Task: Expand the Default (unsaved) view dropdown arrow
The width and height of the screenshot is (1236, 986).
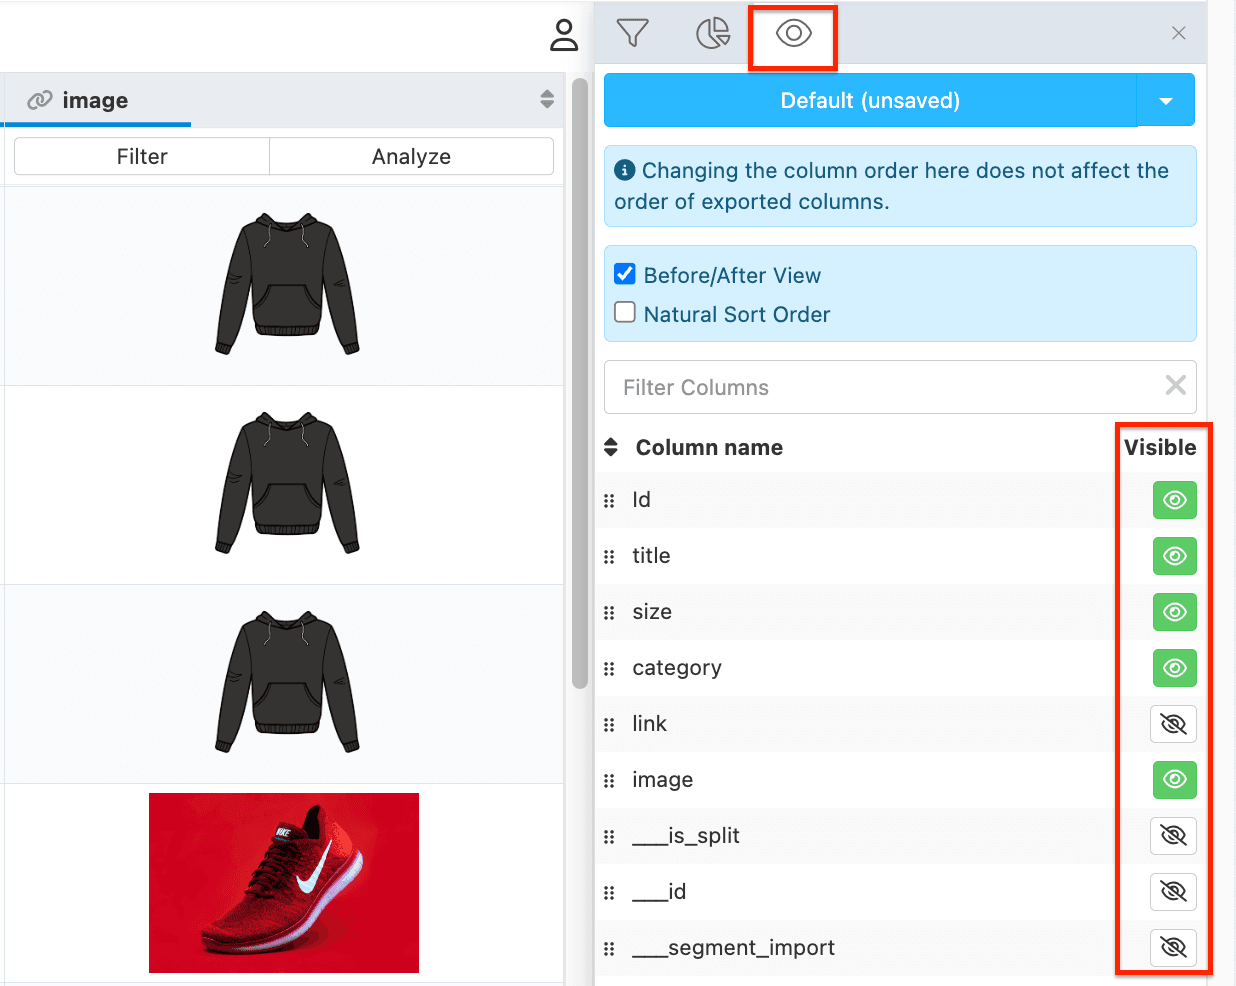Action: tap(1166, 101)
